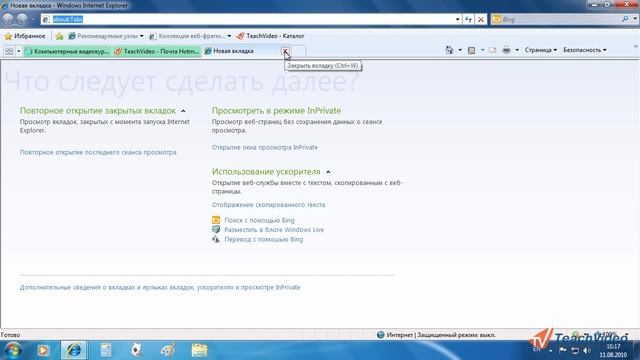Image resolution: width=640 pixels, height=360 pixels.
Task: Click the Готово status text
Action: coord(11,335)
